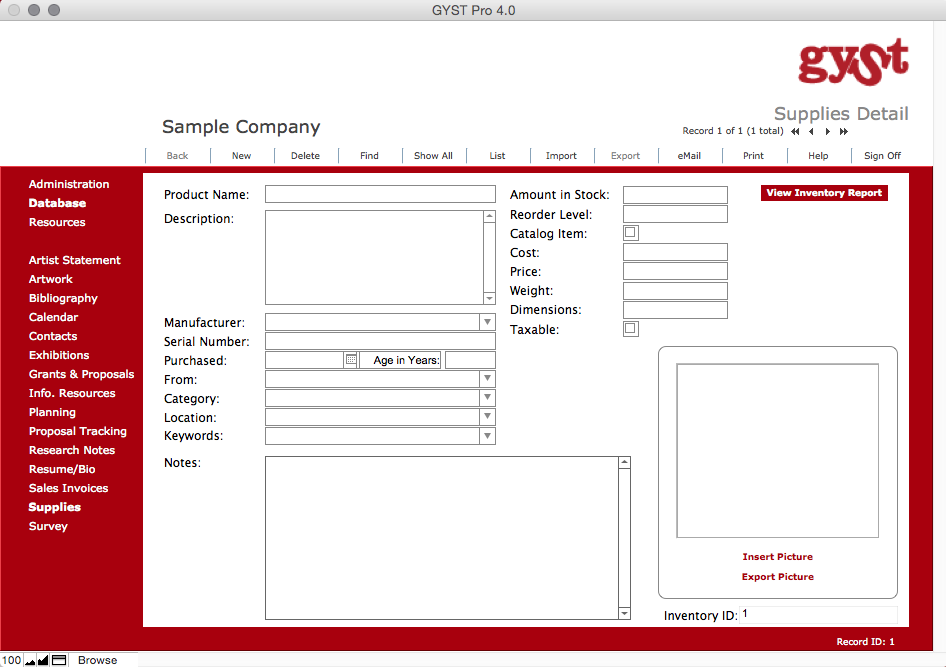Viewport: 946px width, 667px height.
Task: Click the empty picture container
Action: [777, 450]
